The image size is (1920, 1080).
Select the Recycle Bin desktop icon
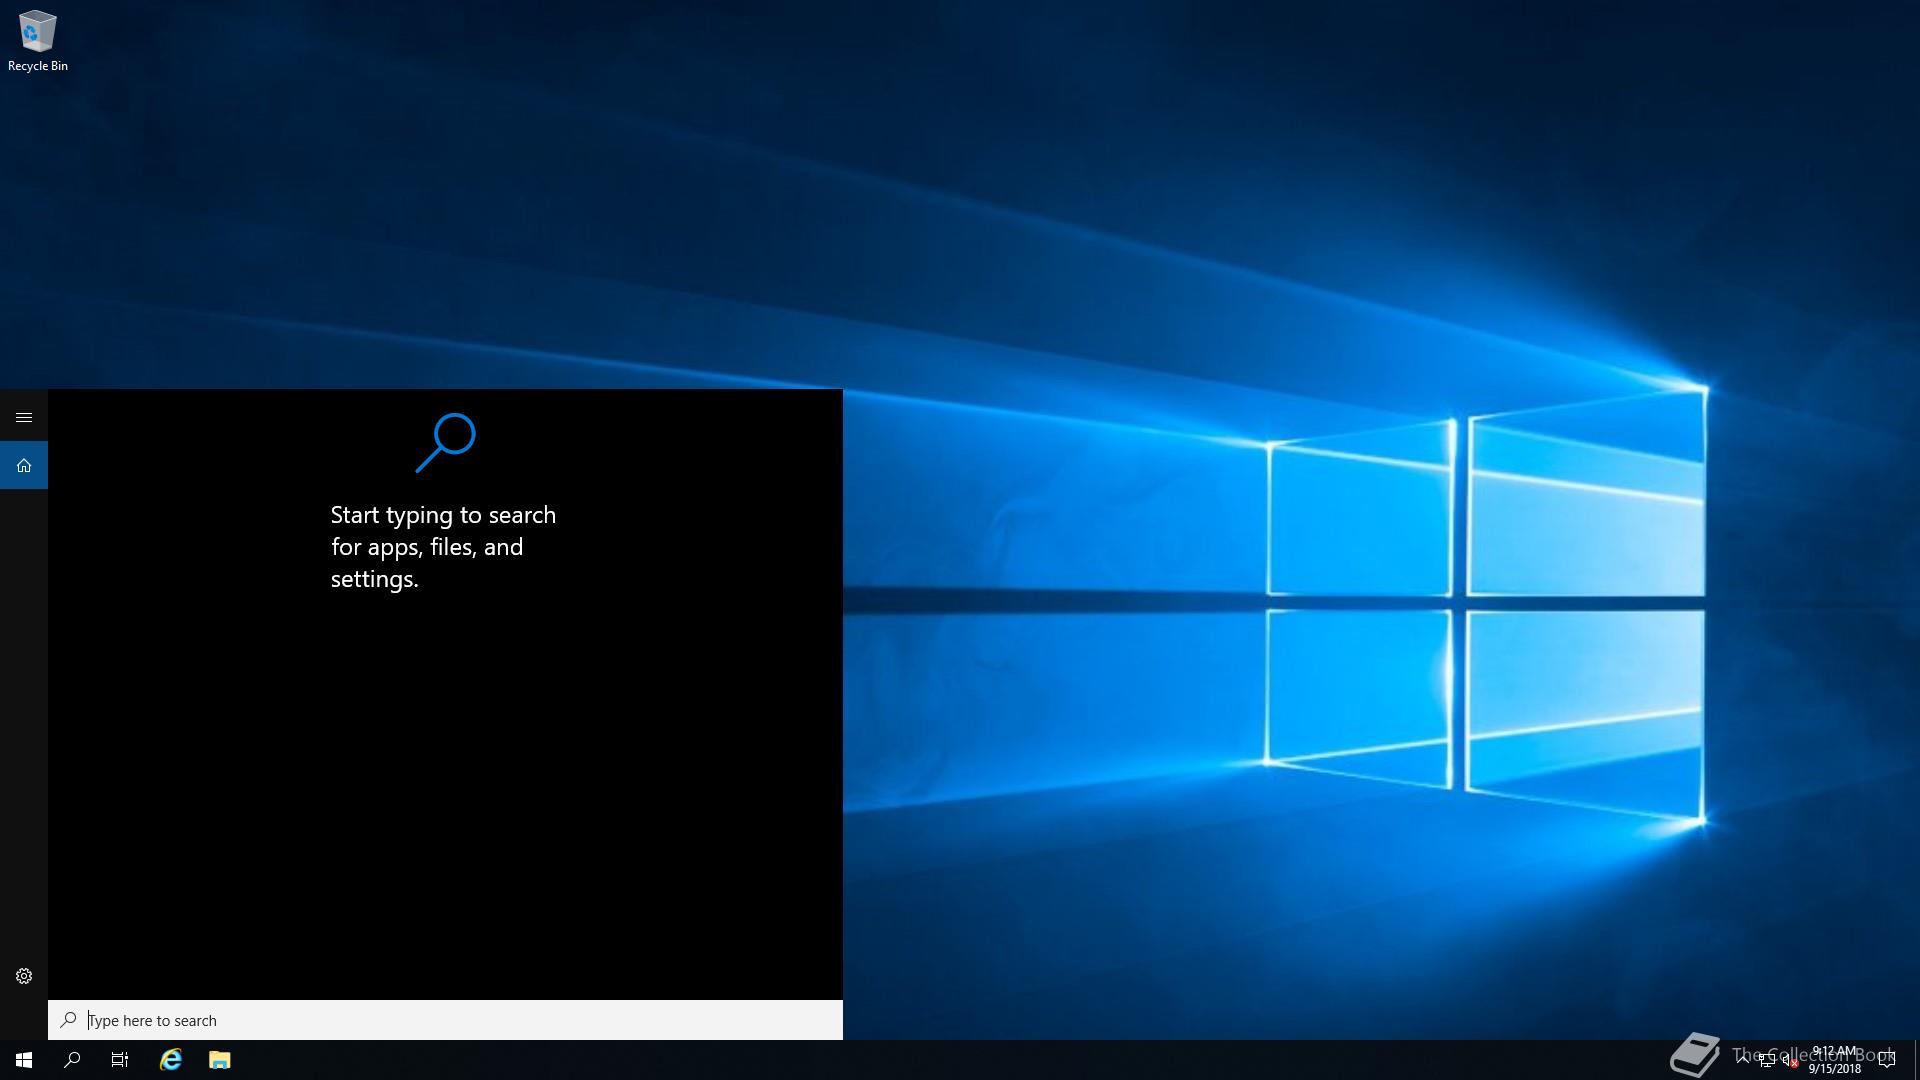[x=38, y=42]
